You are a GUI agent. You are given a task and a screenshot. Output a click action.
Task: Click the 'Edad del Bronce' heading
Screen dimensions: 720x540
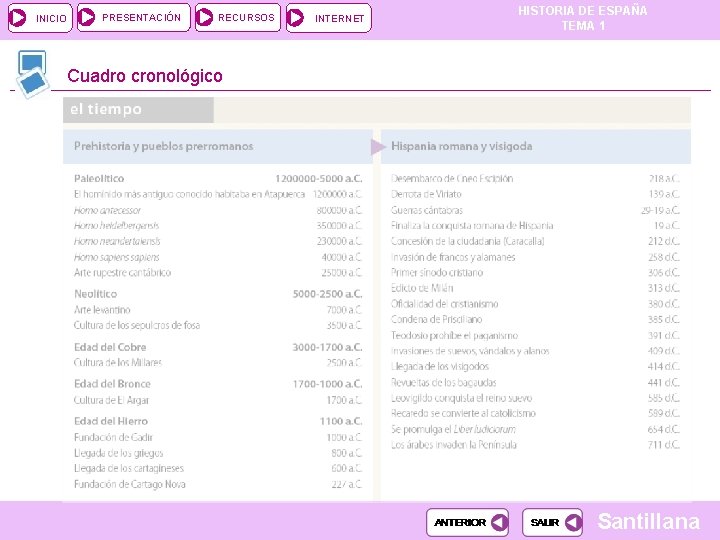[x=112, y=384]
